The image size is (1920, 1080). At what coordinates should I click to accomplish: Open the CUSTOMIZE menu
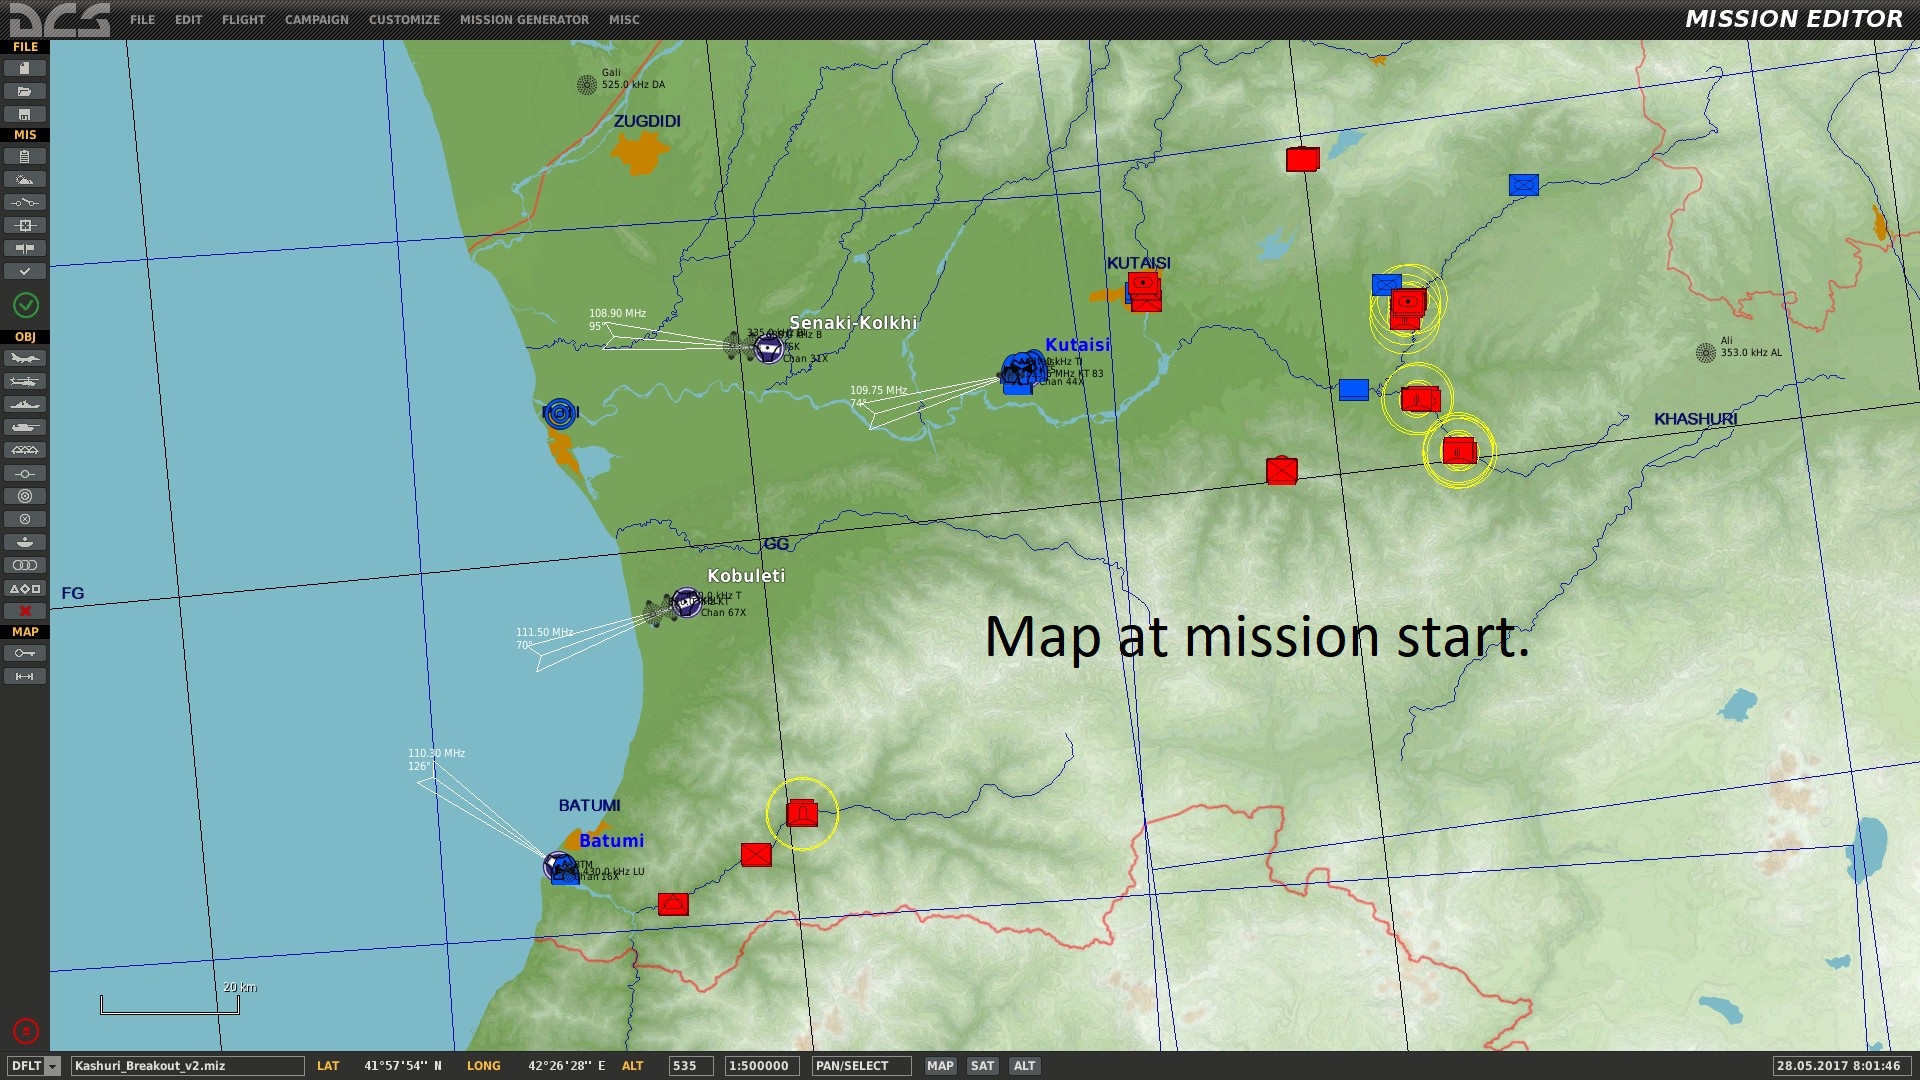click(x=404, y=19)
